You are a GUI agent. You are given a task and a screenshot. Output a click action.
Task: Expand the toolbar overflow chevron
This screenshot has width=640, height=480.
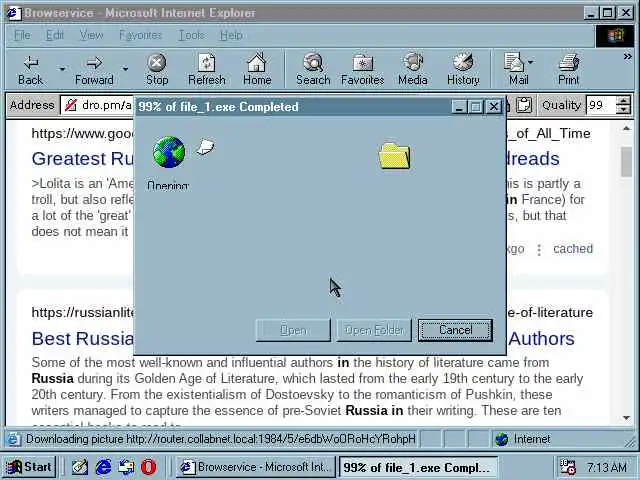click(x=627, y=57)
